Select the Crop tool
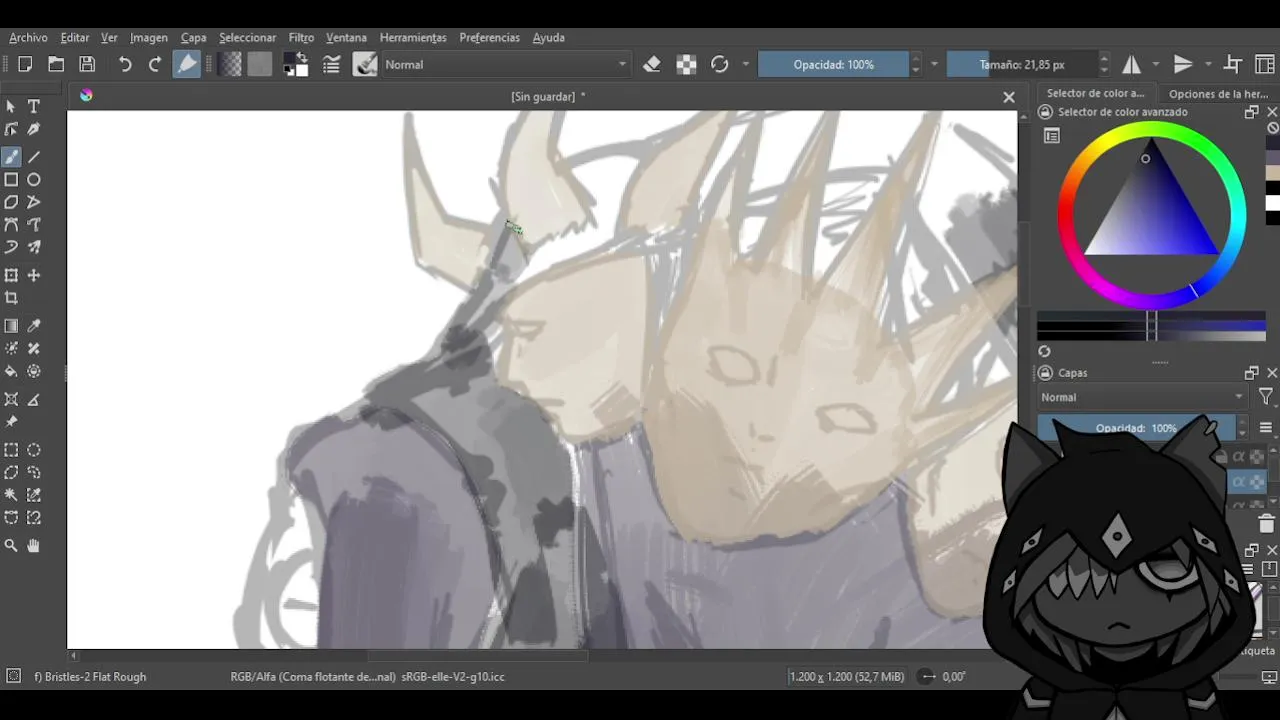Image resolution: width=1280 pixels, height=720 pixels. coord(11,298)
